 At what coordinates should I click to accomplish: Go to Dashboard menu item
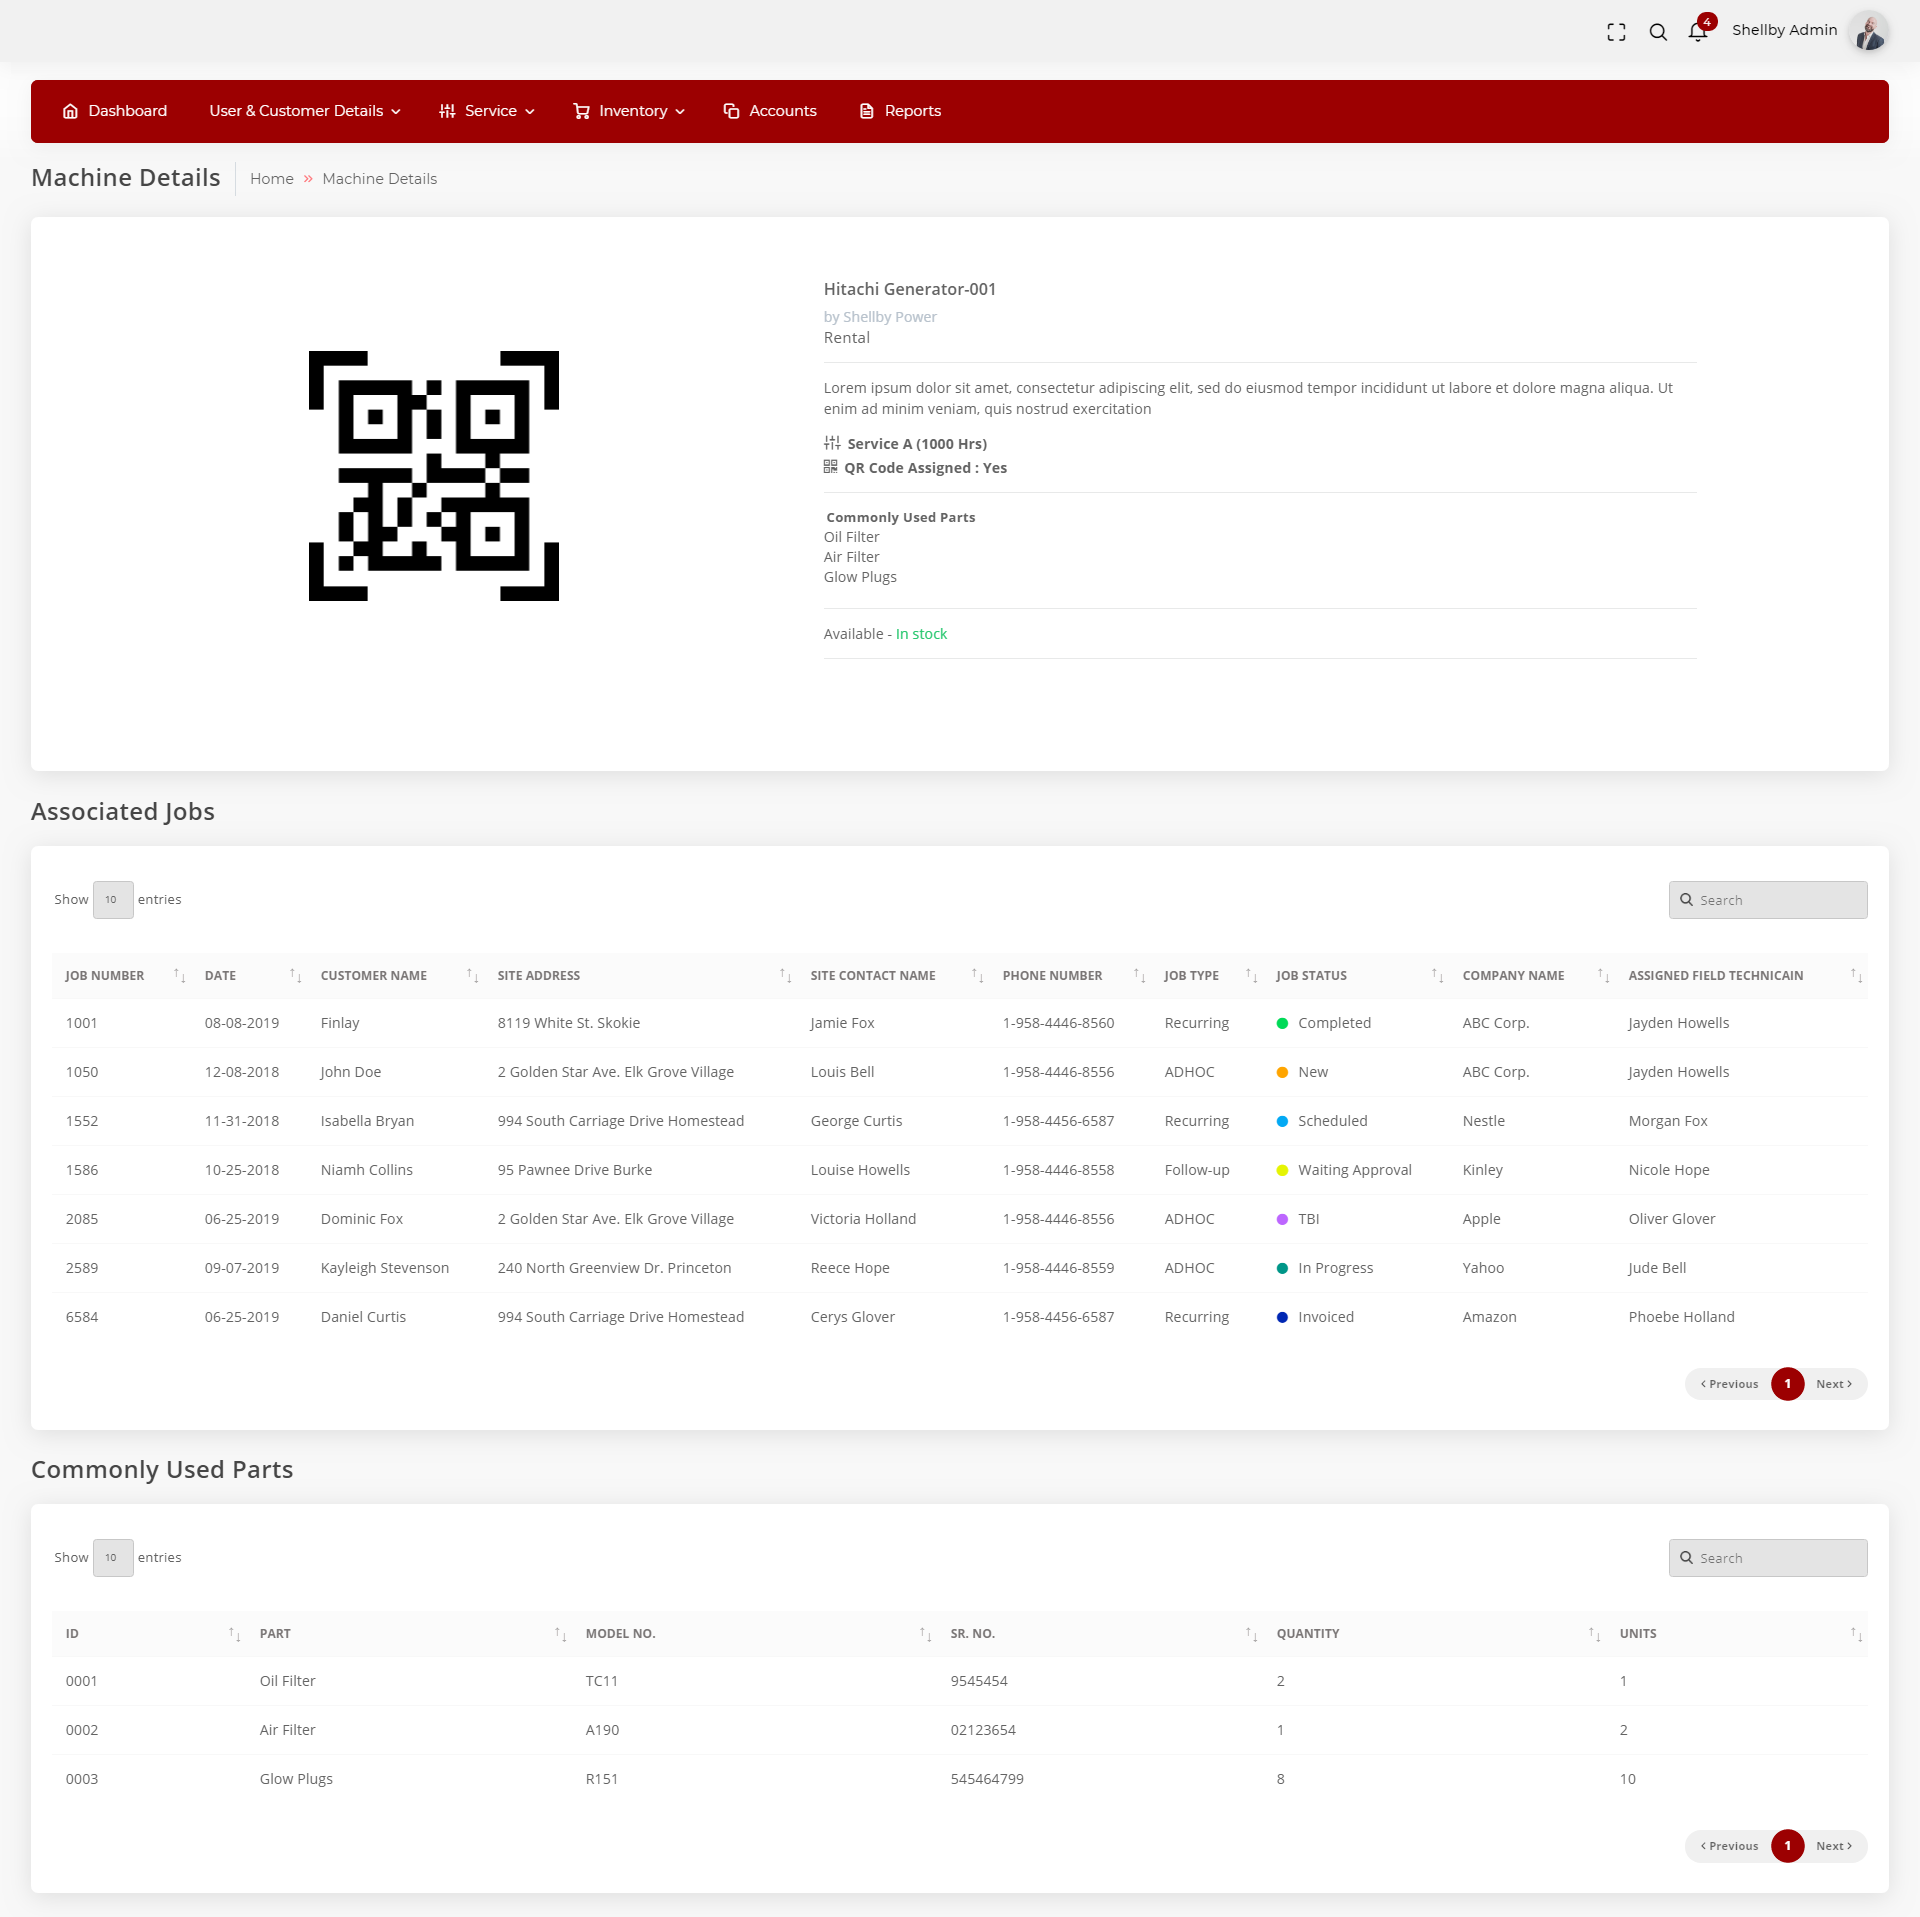[x=115, y=111]
